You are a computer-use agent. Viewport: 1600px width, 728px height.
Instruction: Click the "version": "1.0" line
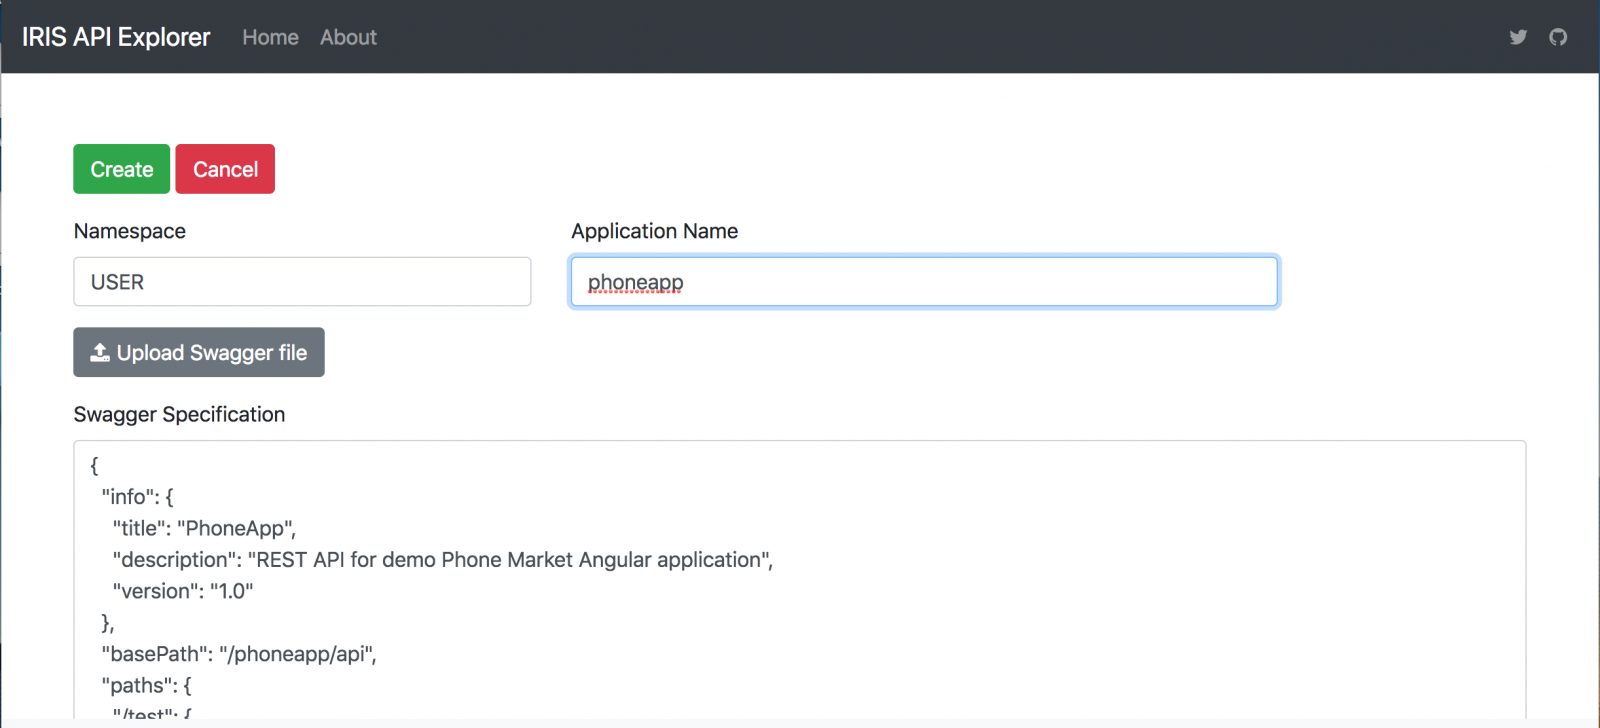point(183,591)
